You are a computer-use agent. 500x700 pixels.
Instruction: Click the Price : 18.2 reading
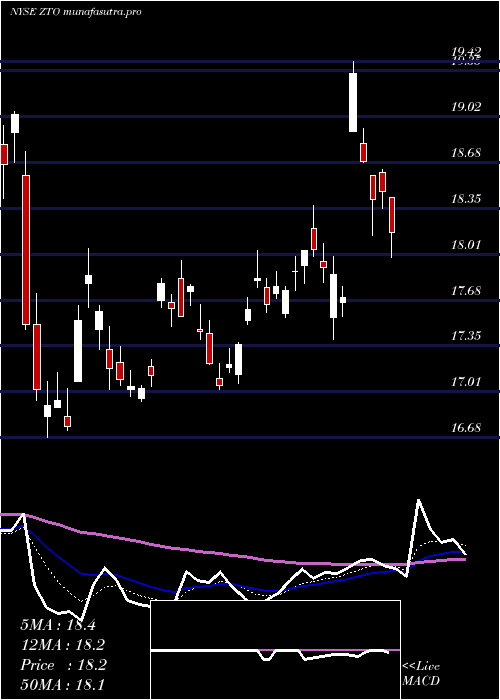[x=63, y=665]
